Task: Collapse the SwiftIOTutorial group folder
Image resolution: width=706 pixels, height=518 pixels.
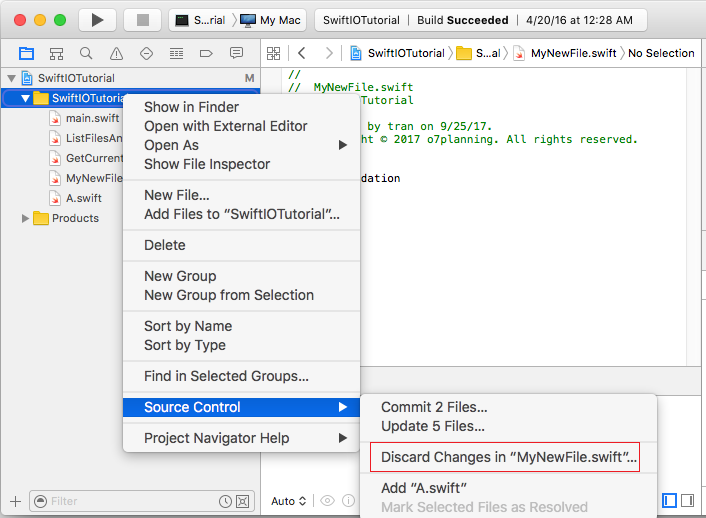Action: click(x=25, y=98)
